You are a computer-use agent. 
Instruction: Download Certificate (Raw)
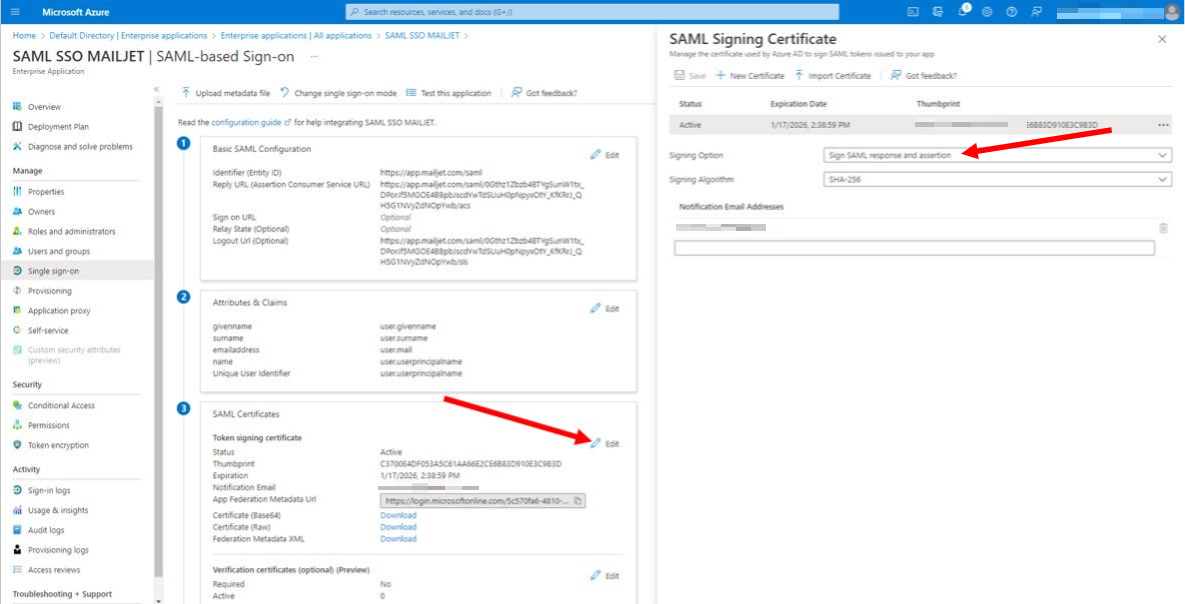click(398, 527)
